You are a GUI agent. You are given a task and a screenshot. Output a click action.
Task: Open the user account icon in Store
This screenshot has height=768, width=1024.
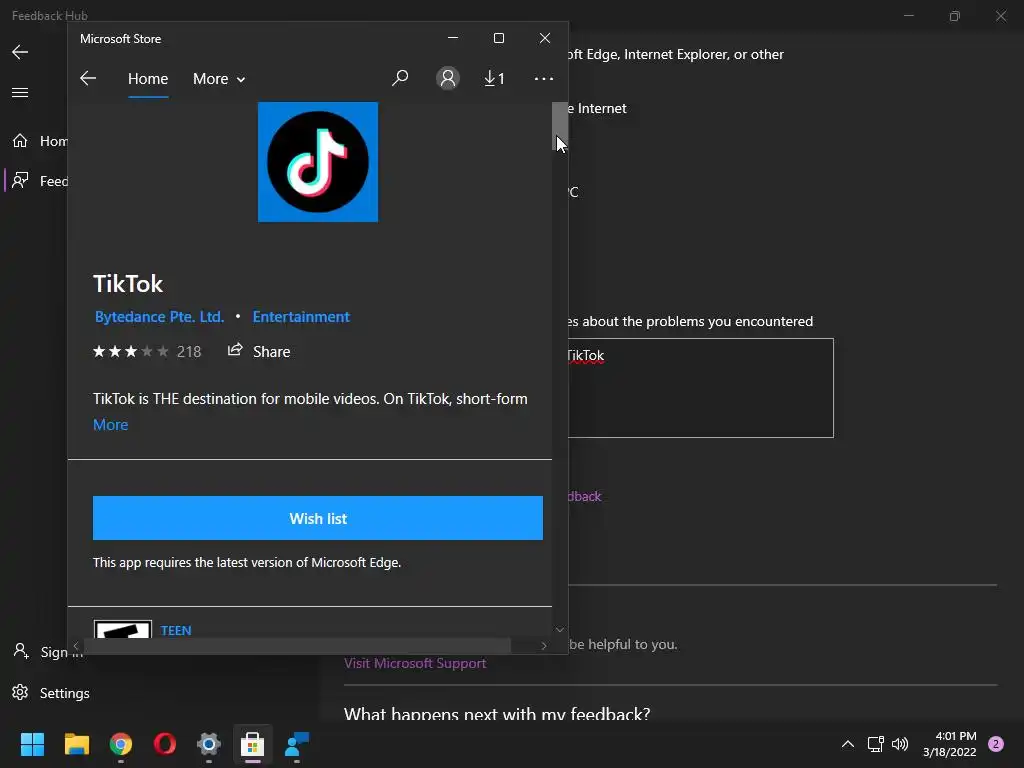[447, 78]
